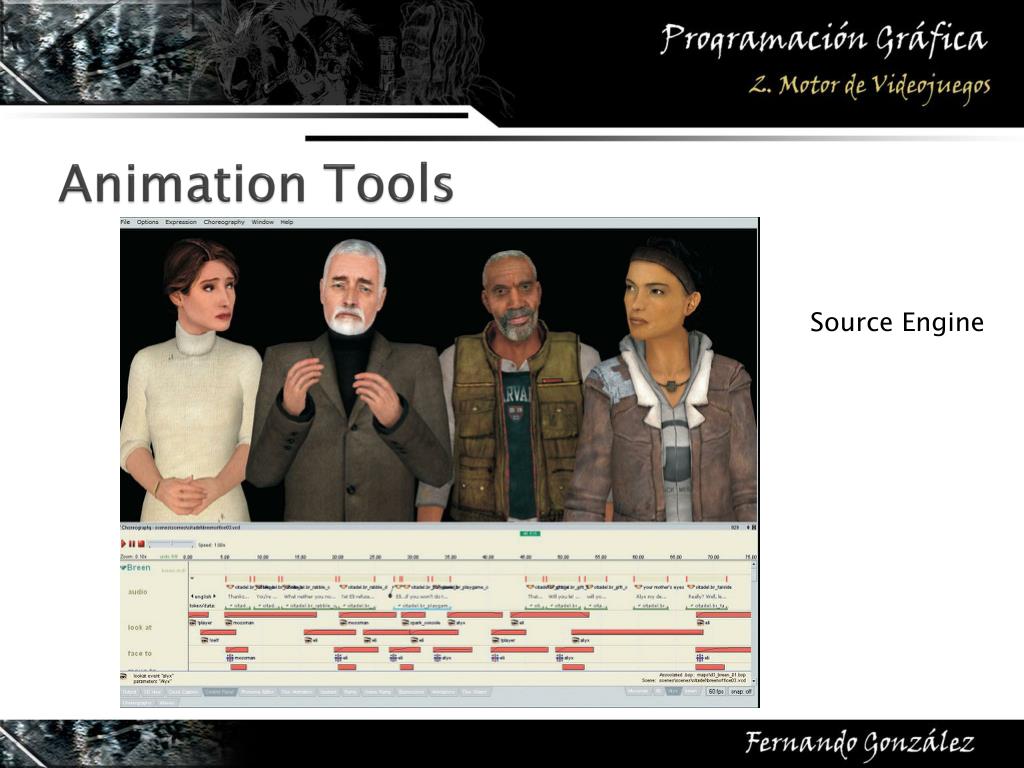Select the Mossman model tab
Image resolution: width=1024 pixels, height=768 pixels.
637,691
